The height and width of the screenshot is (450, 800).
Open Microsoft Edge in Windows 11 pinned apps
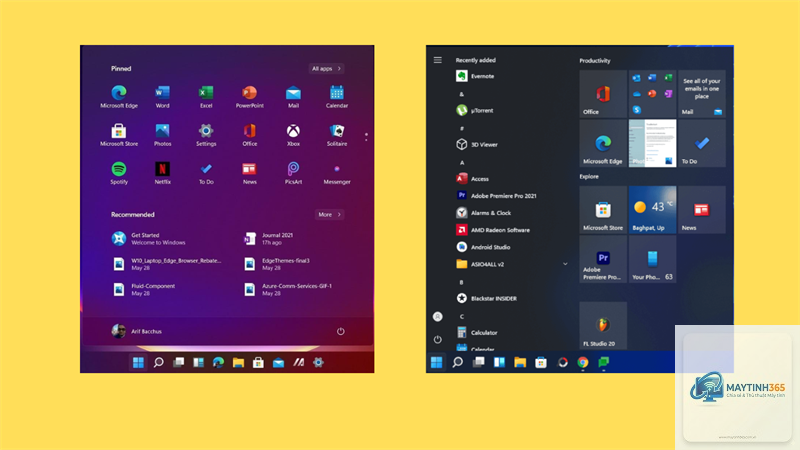[119, 96]
